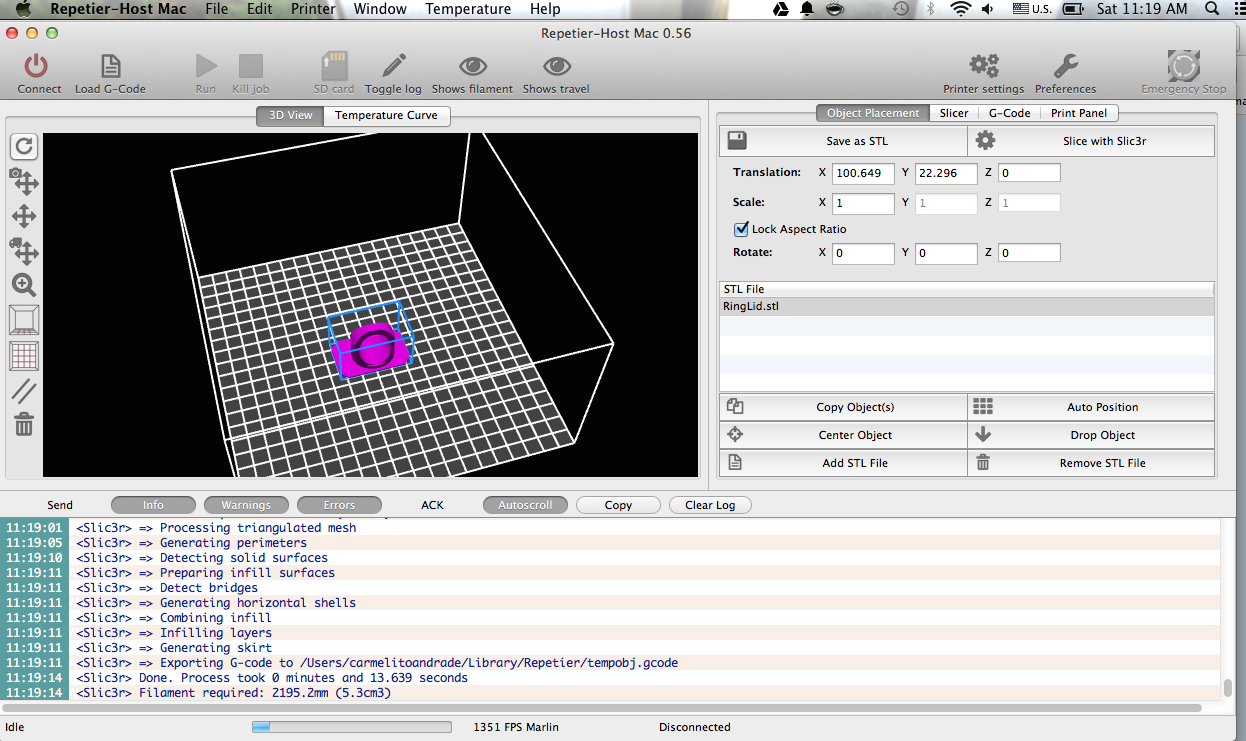Click the progress bar in the status bar
The image size is (1246, 741).
pyautogui.click(x=351, y=727)
